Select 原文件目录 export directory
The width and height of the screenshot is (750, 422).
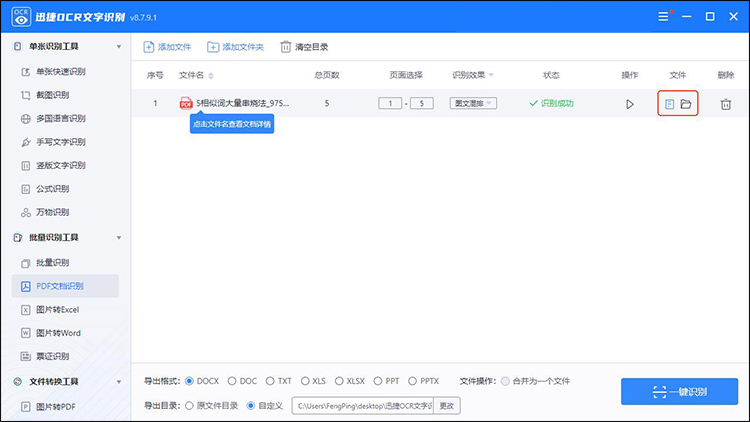click(189, 406)
